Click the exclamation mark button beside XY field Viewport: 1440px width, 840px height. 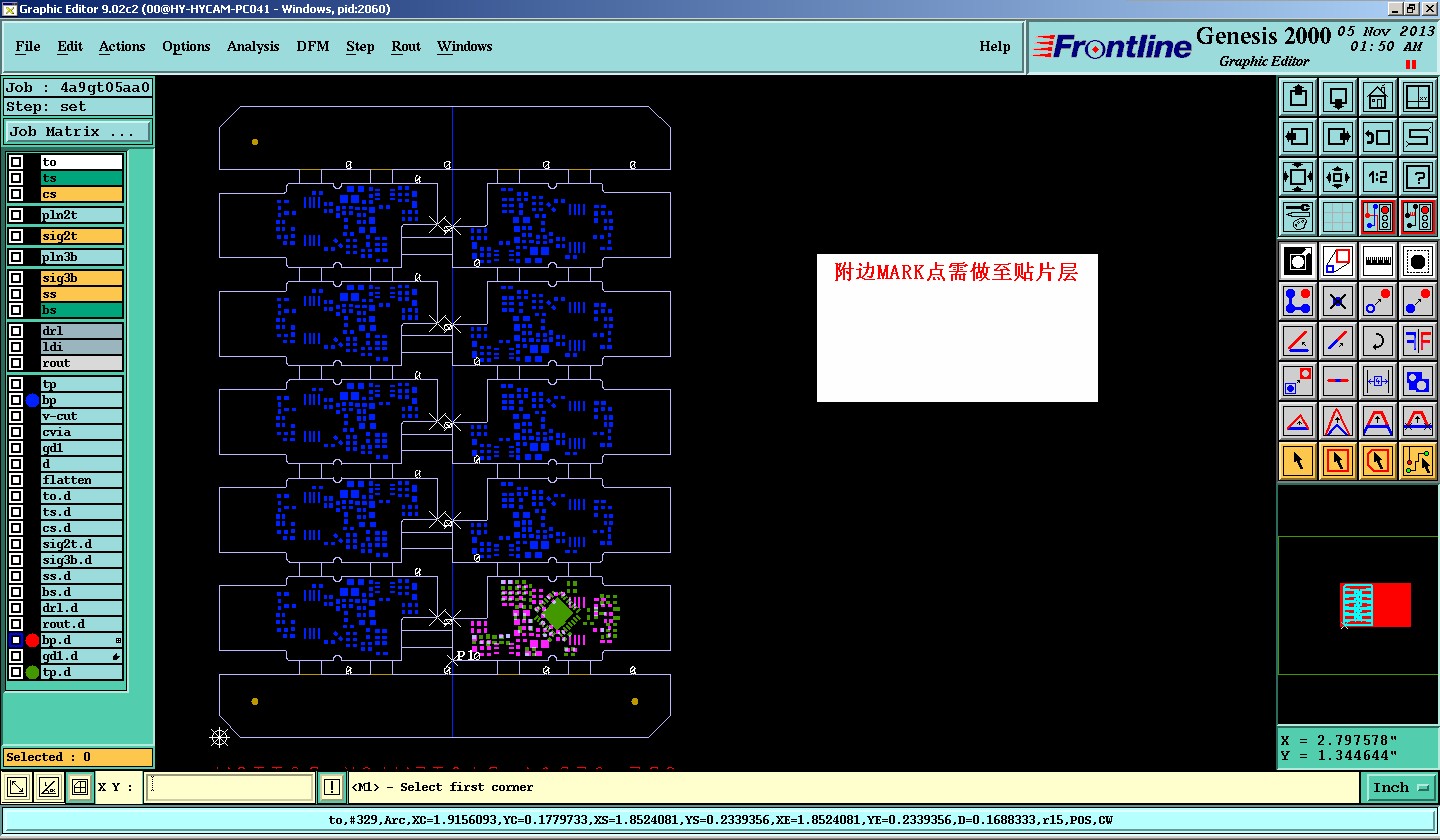[x=332, y=787]
